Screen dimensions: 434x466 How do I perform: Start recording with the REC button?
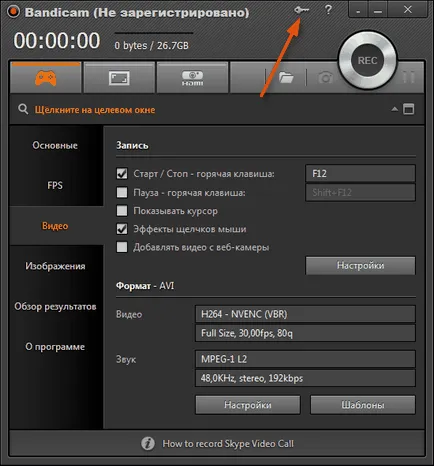(367, 61)
